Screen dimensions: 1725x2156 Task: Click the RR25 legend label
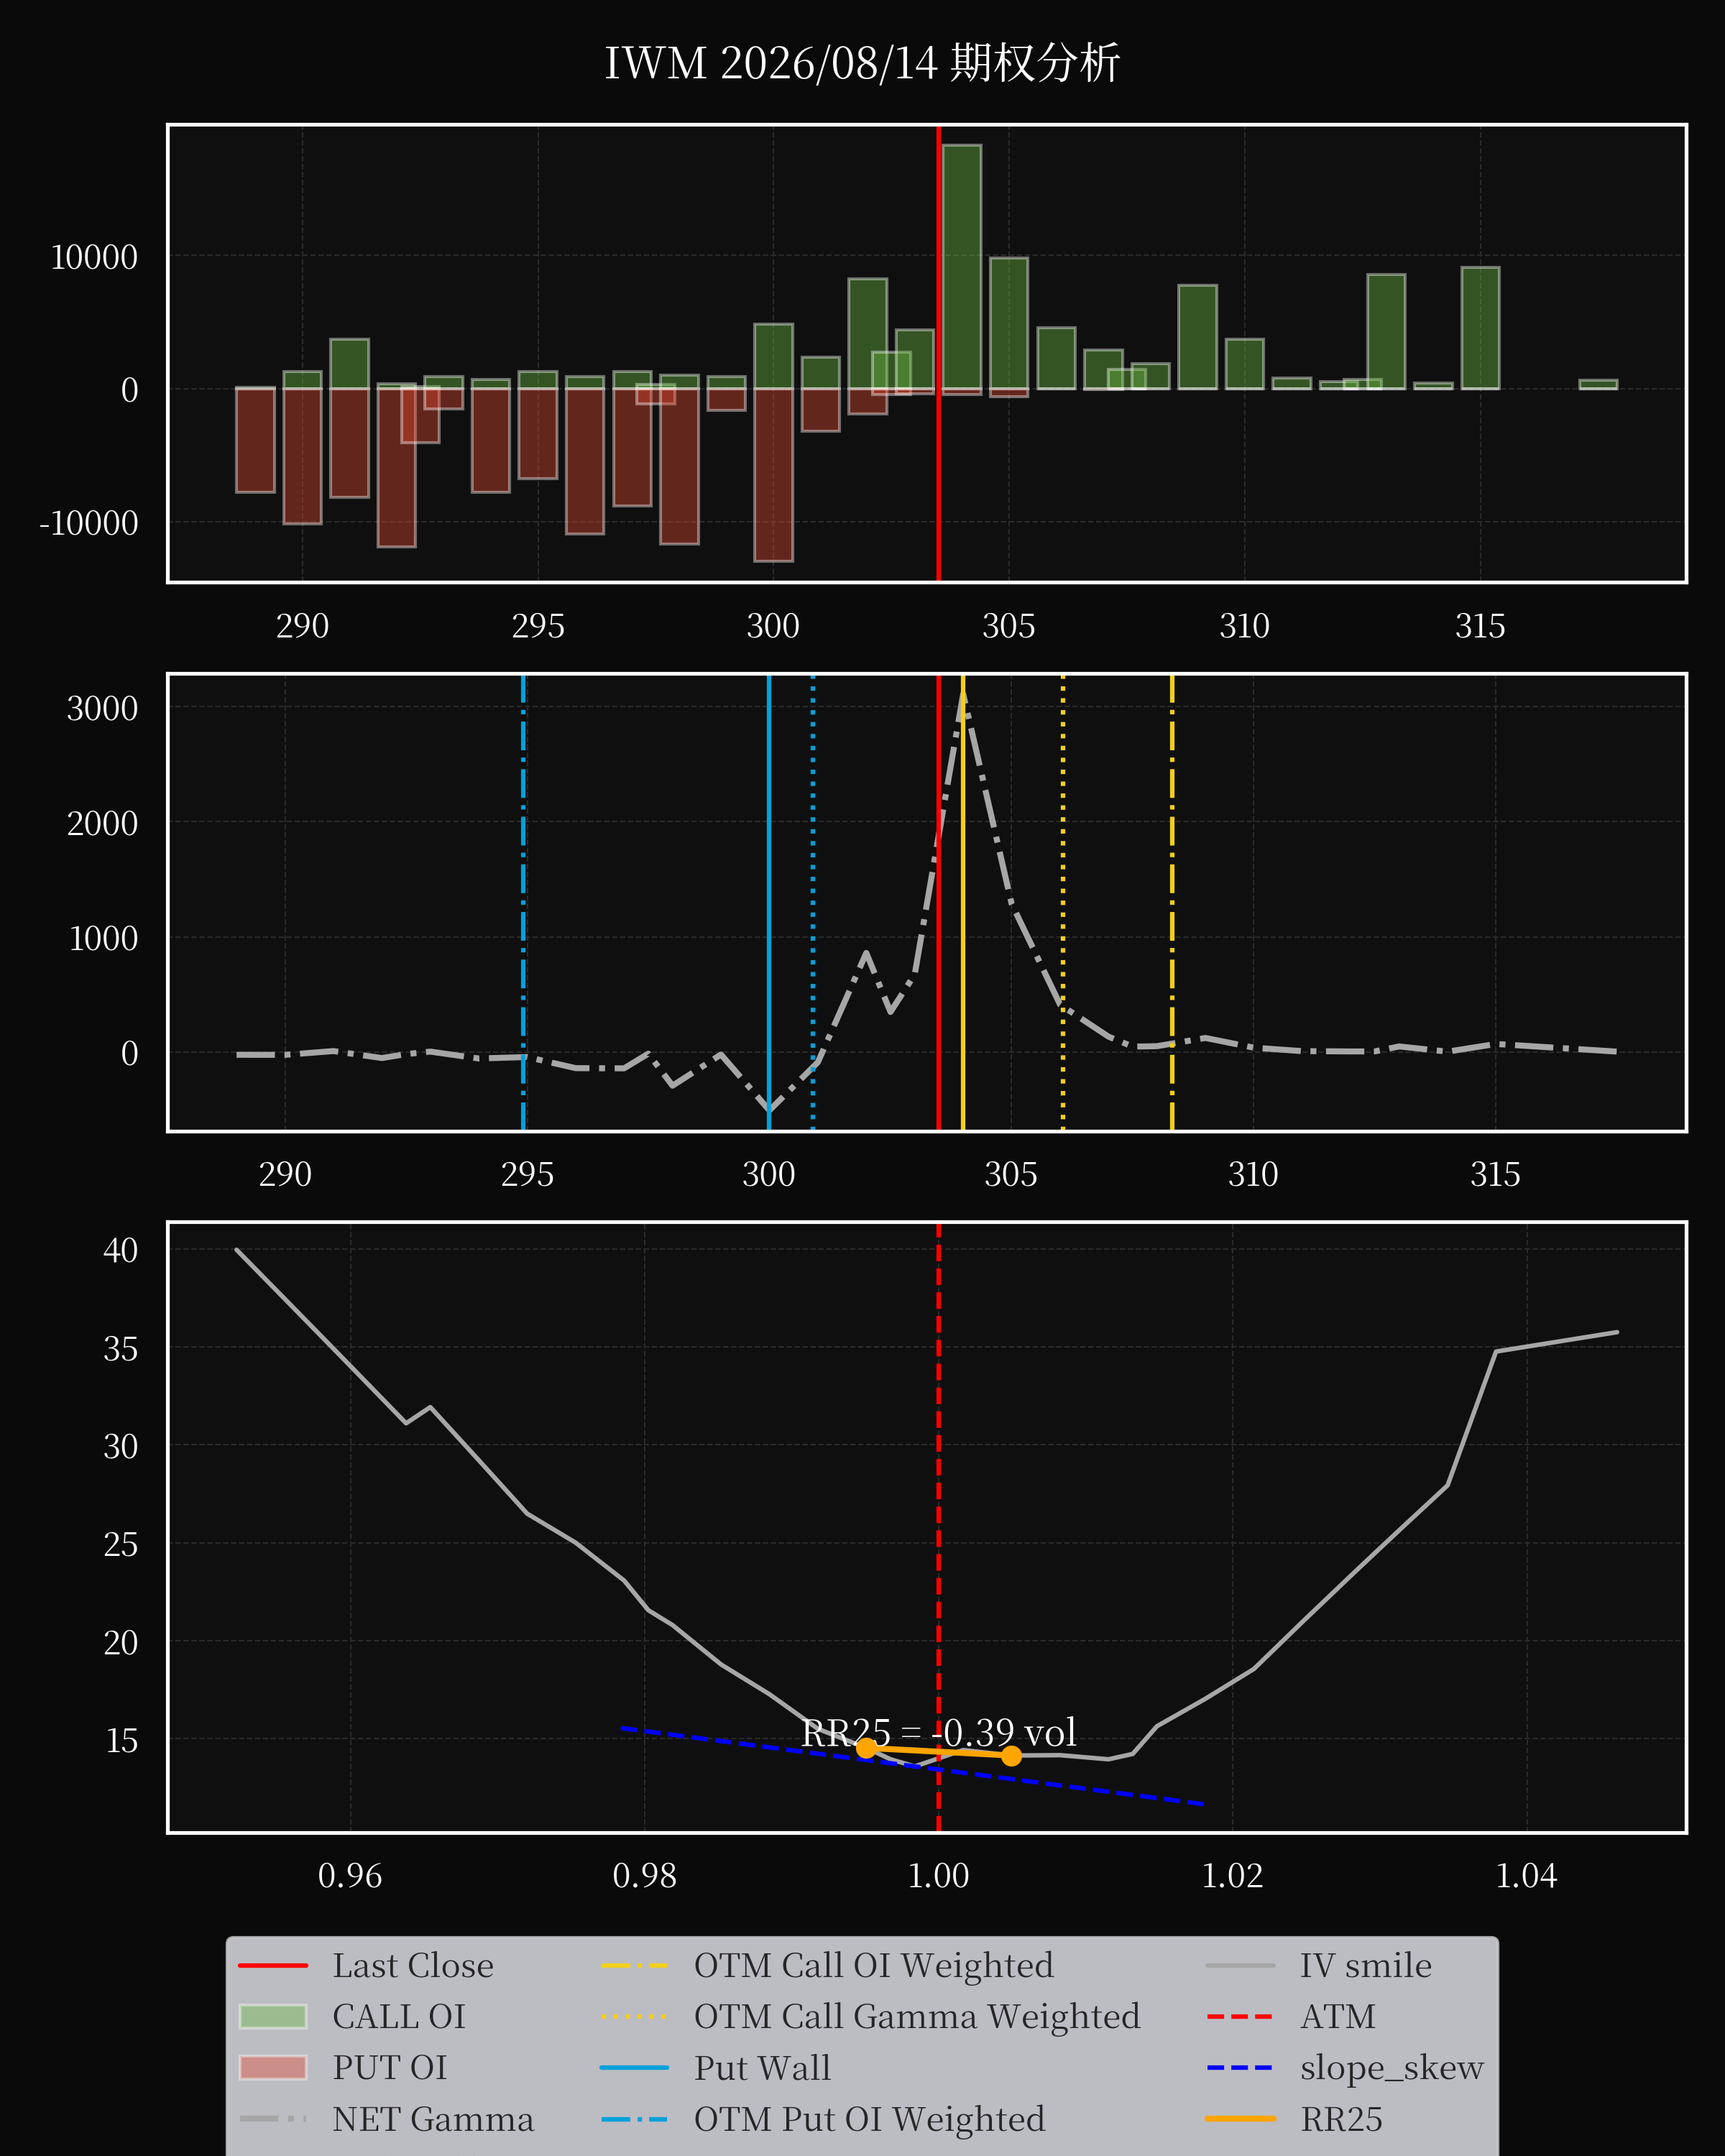click(x=1341, y=2119)
